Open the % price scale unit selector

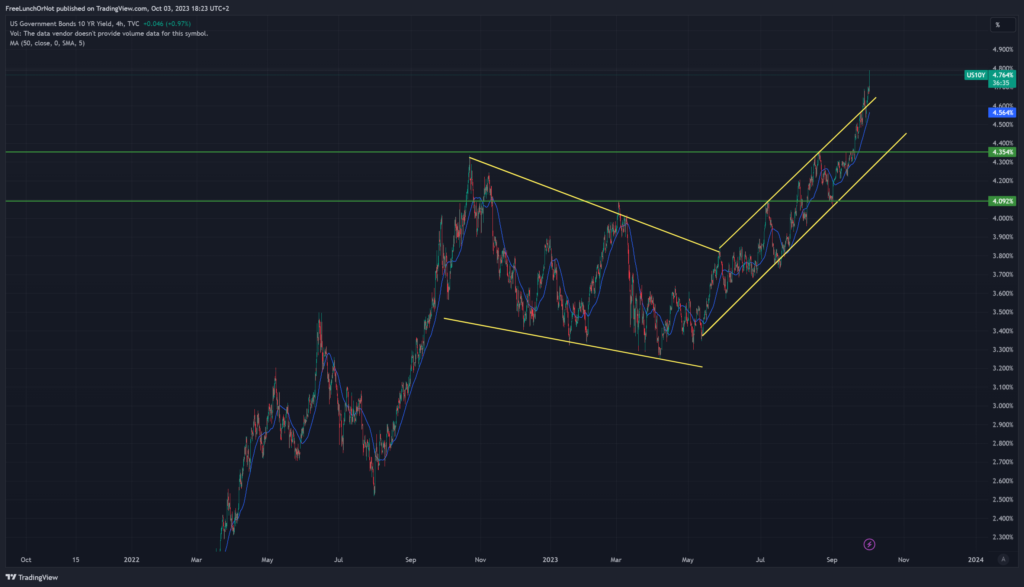[x=996, y=24]
